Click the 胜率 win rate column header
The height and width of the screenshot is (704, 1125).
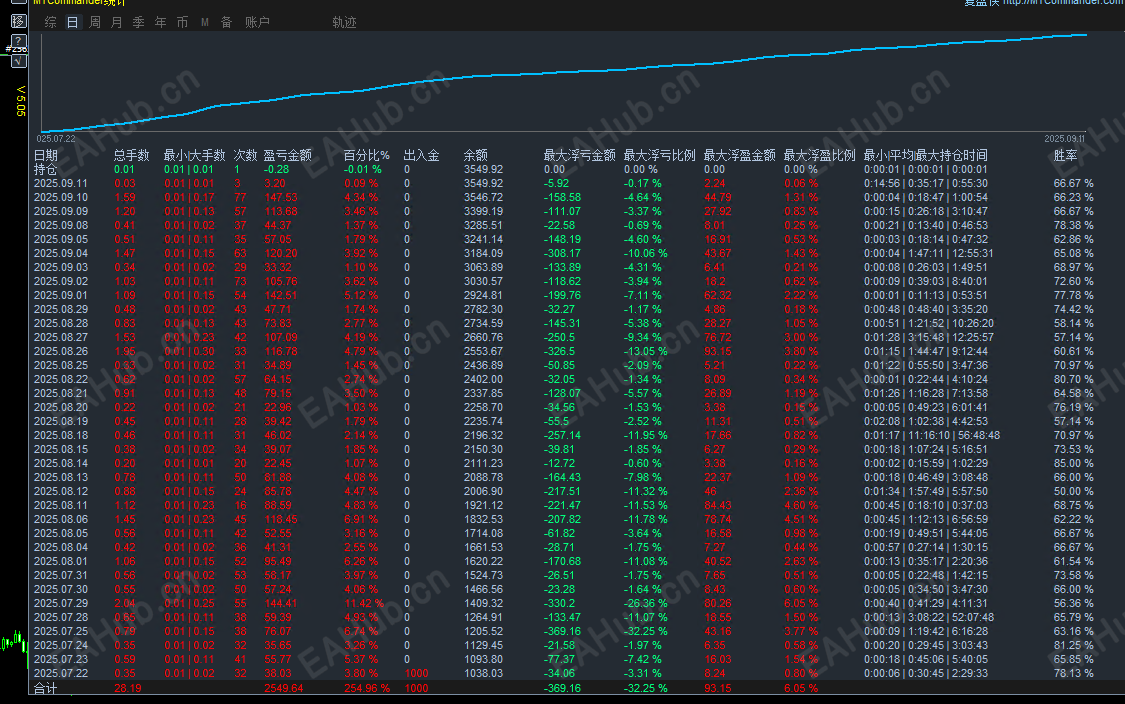point(1065,155)
